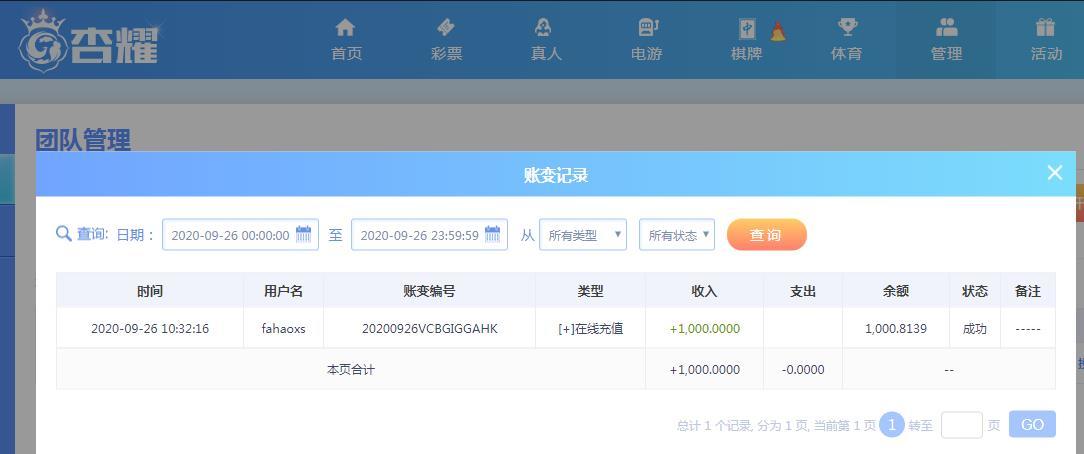This screenshot has width=1084, height=454.
Task: Click the 收入 column header
Action: pos(704,291)
